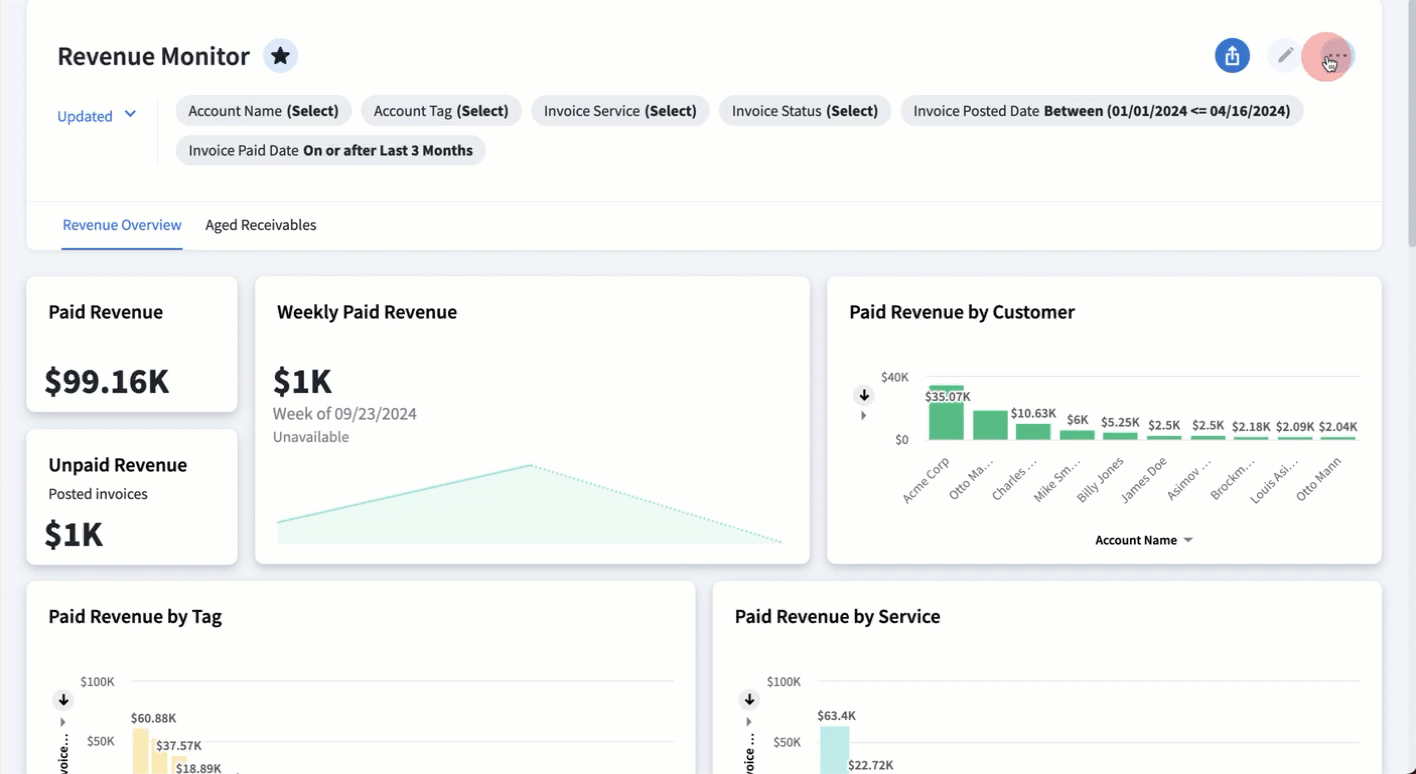Screen dimensions: 1416x774
Task: Switch to the Aged Receivables tab
Action: [x=260, y=225]
